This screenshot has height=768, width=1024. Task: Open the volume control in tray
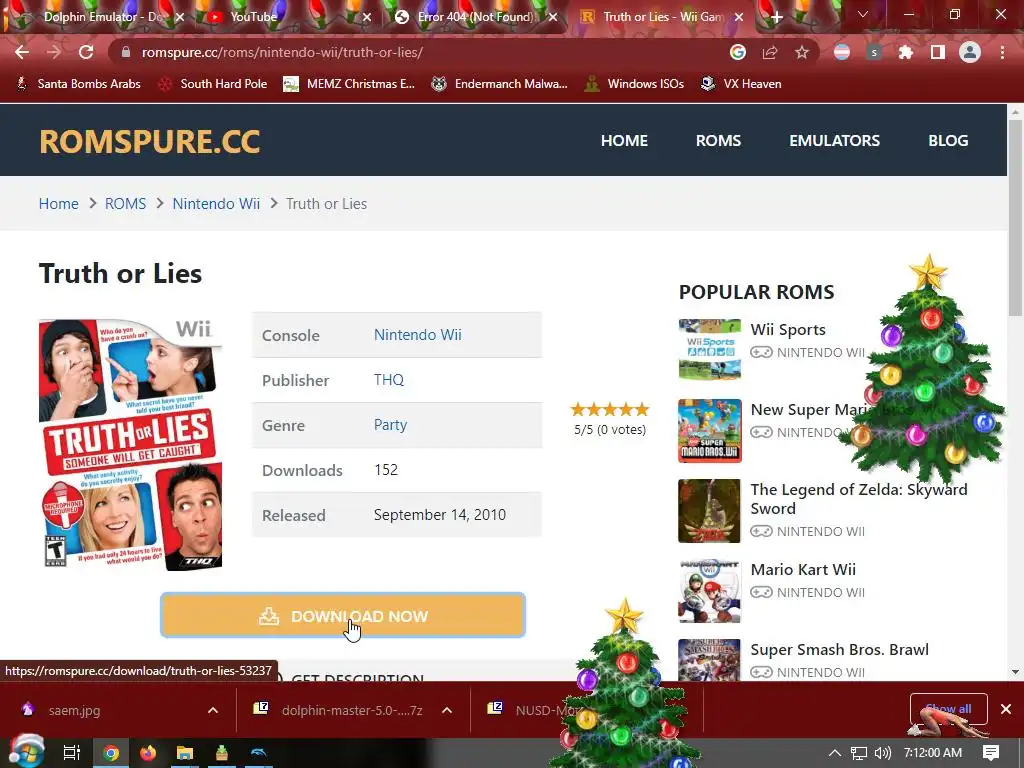click(882, 752)
